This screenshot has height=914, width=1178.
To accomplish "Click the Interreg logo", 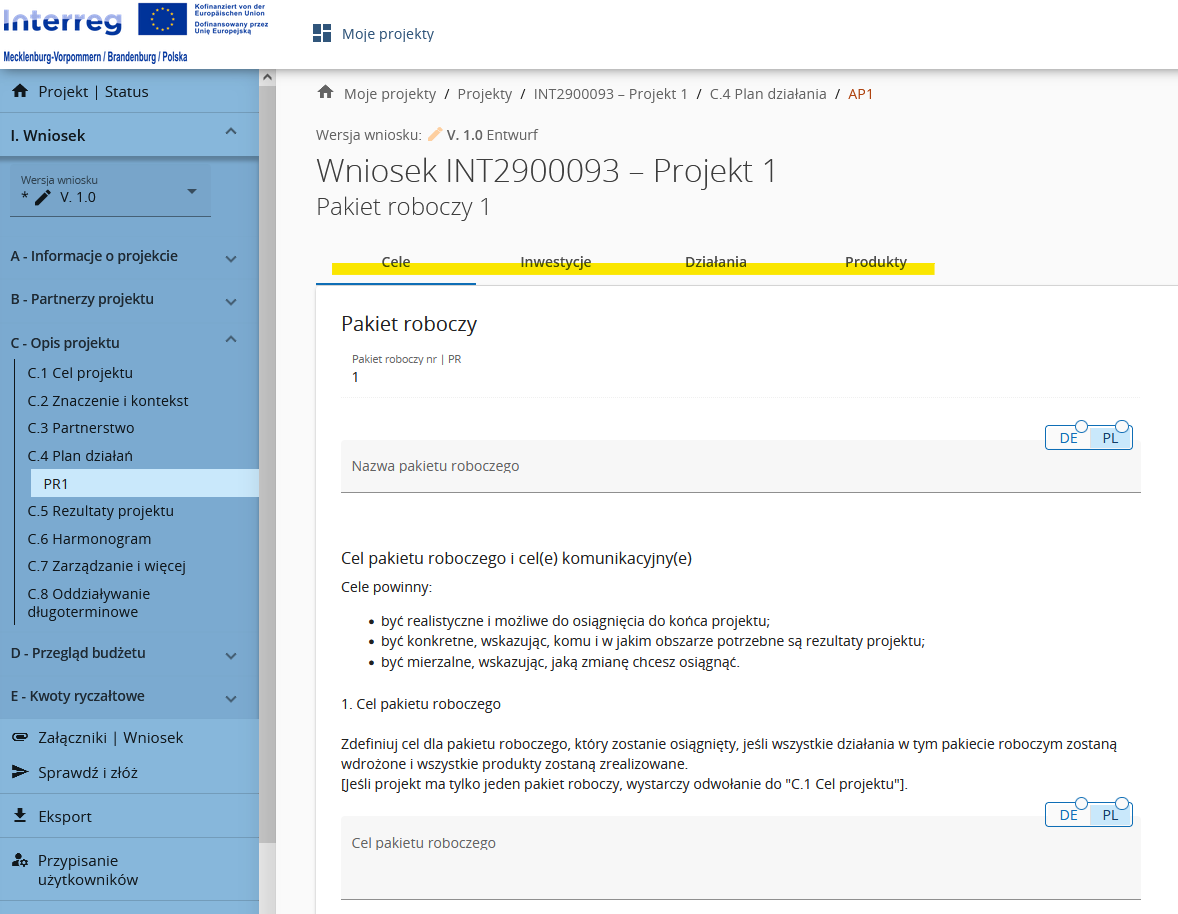I will 63,20.
